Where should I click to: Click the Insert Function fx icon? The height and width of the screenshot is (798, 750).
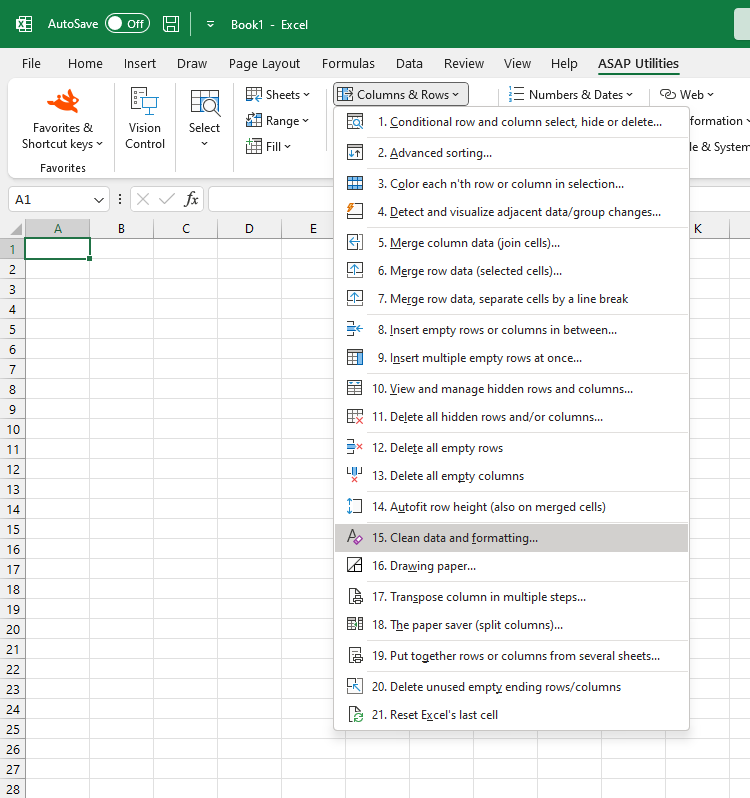191,199
